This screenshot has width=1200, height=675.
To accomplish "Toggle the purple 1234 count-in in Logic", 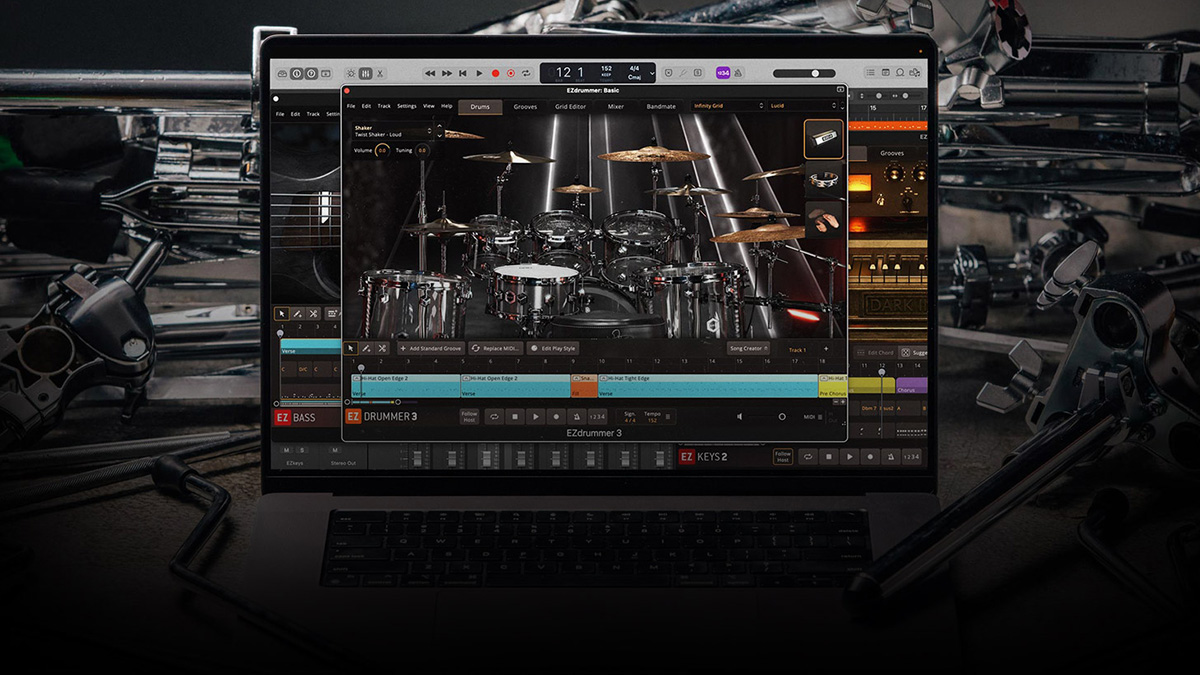I will point(723,73).
